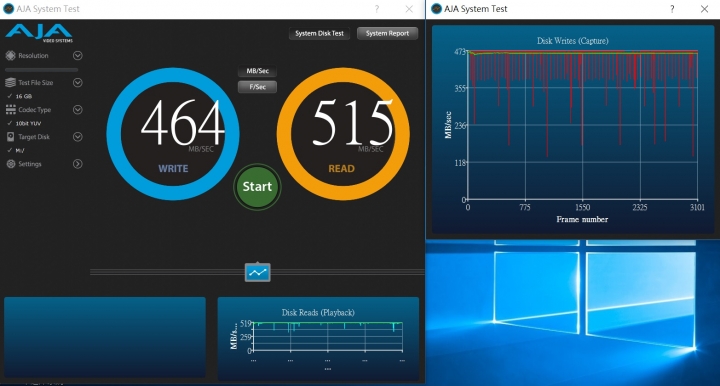720x386 pixels.
Task: Click the Target Disk drive icon
Action: (x=11, y=137)
